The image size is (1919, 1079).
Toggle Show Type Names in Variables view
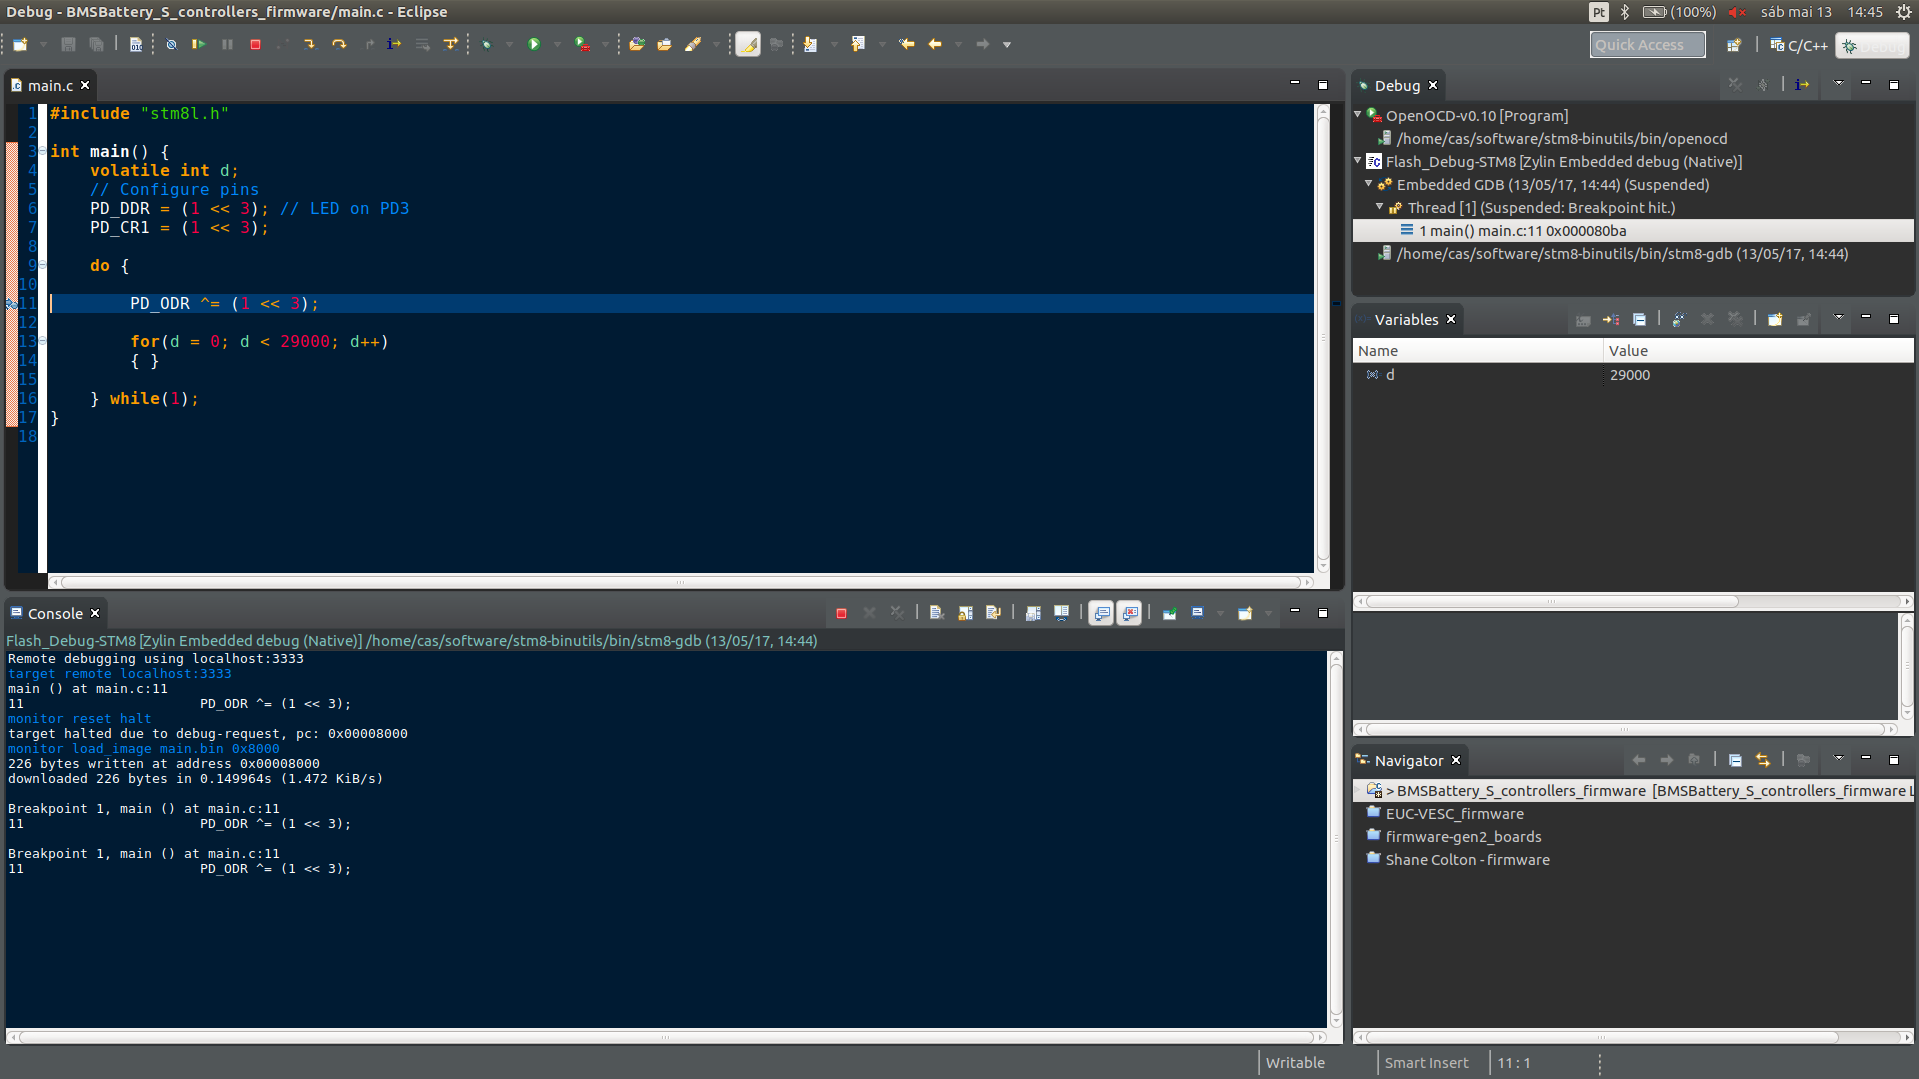(1583, 320)
